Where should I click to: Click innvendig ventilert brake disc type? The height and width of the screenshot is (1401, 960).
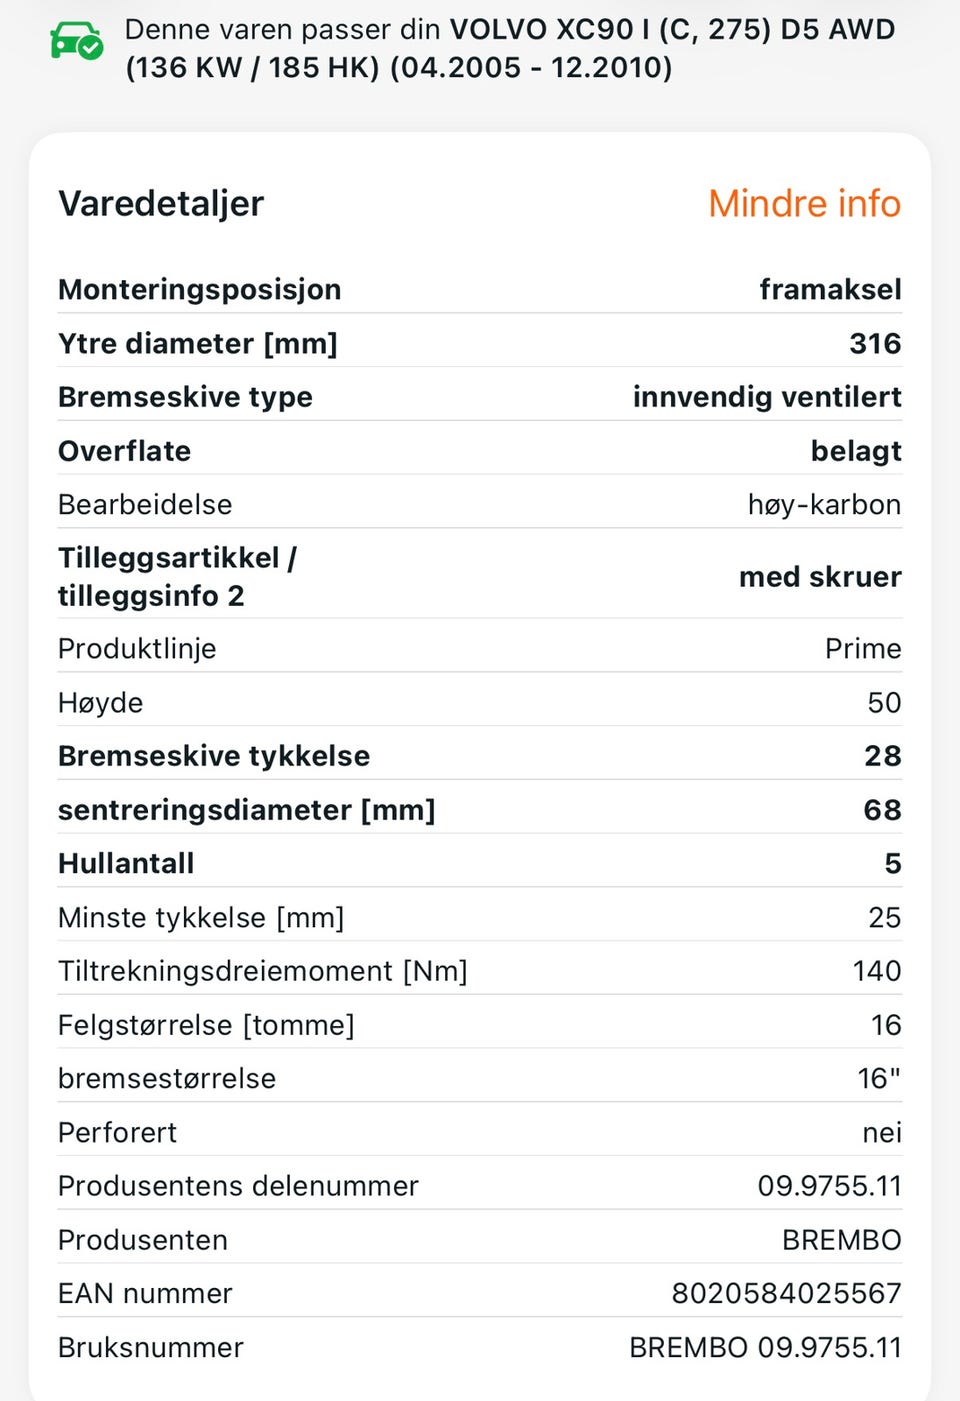(767, 397)
